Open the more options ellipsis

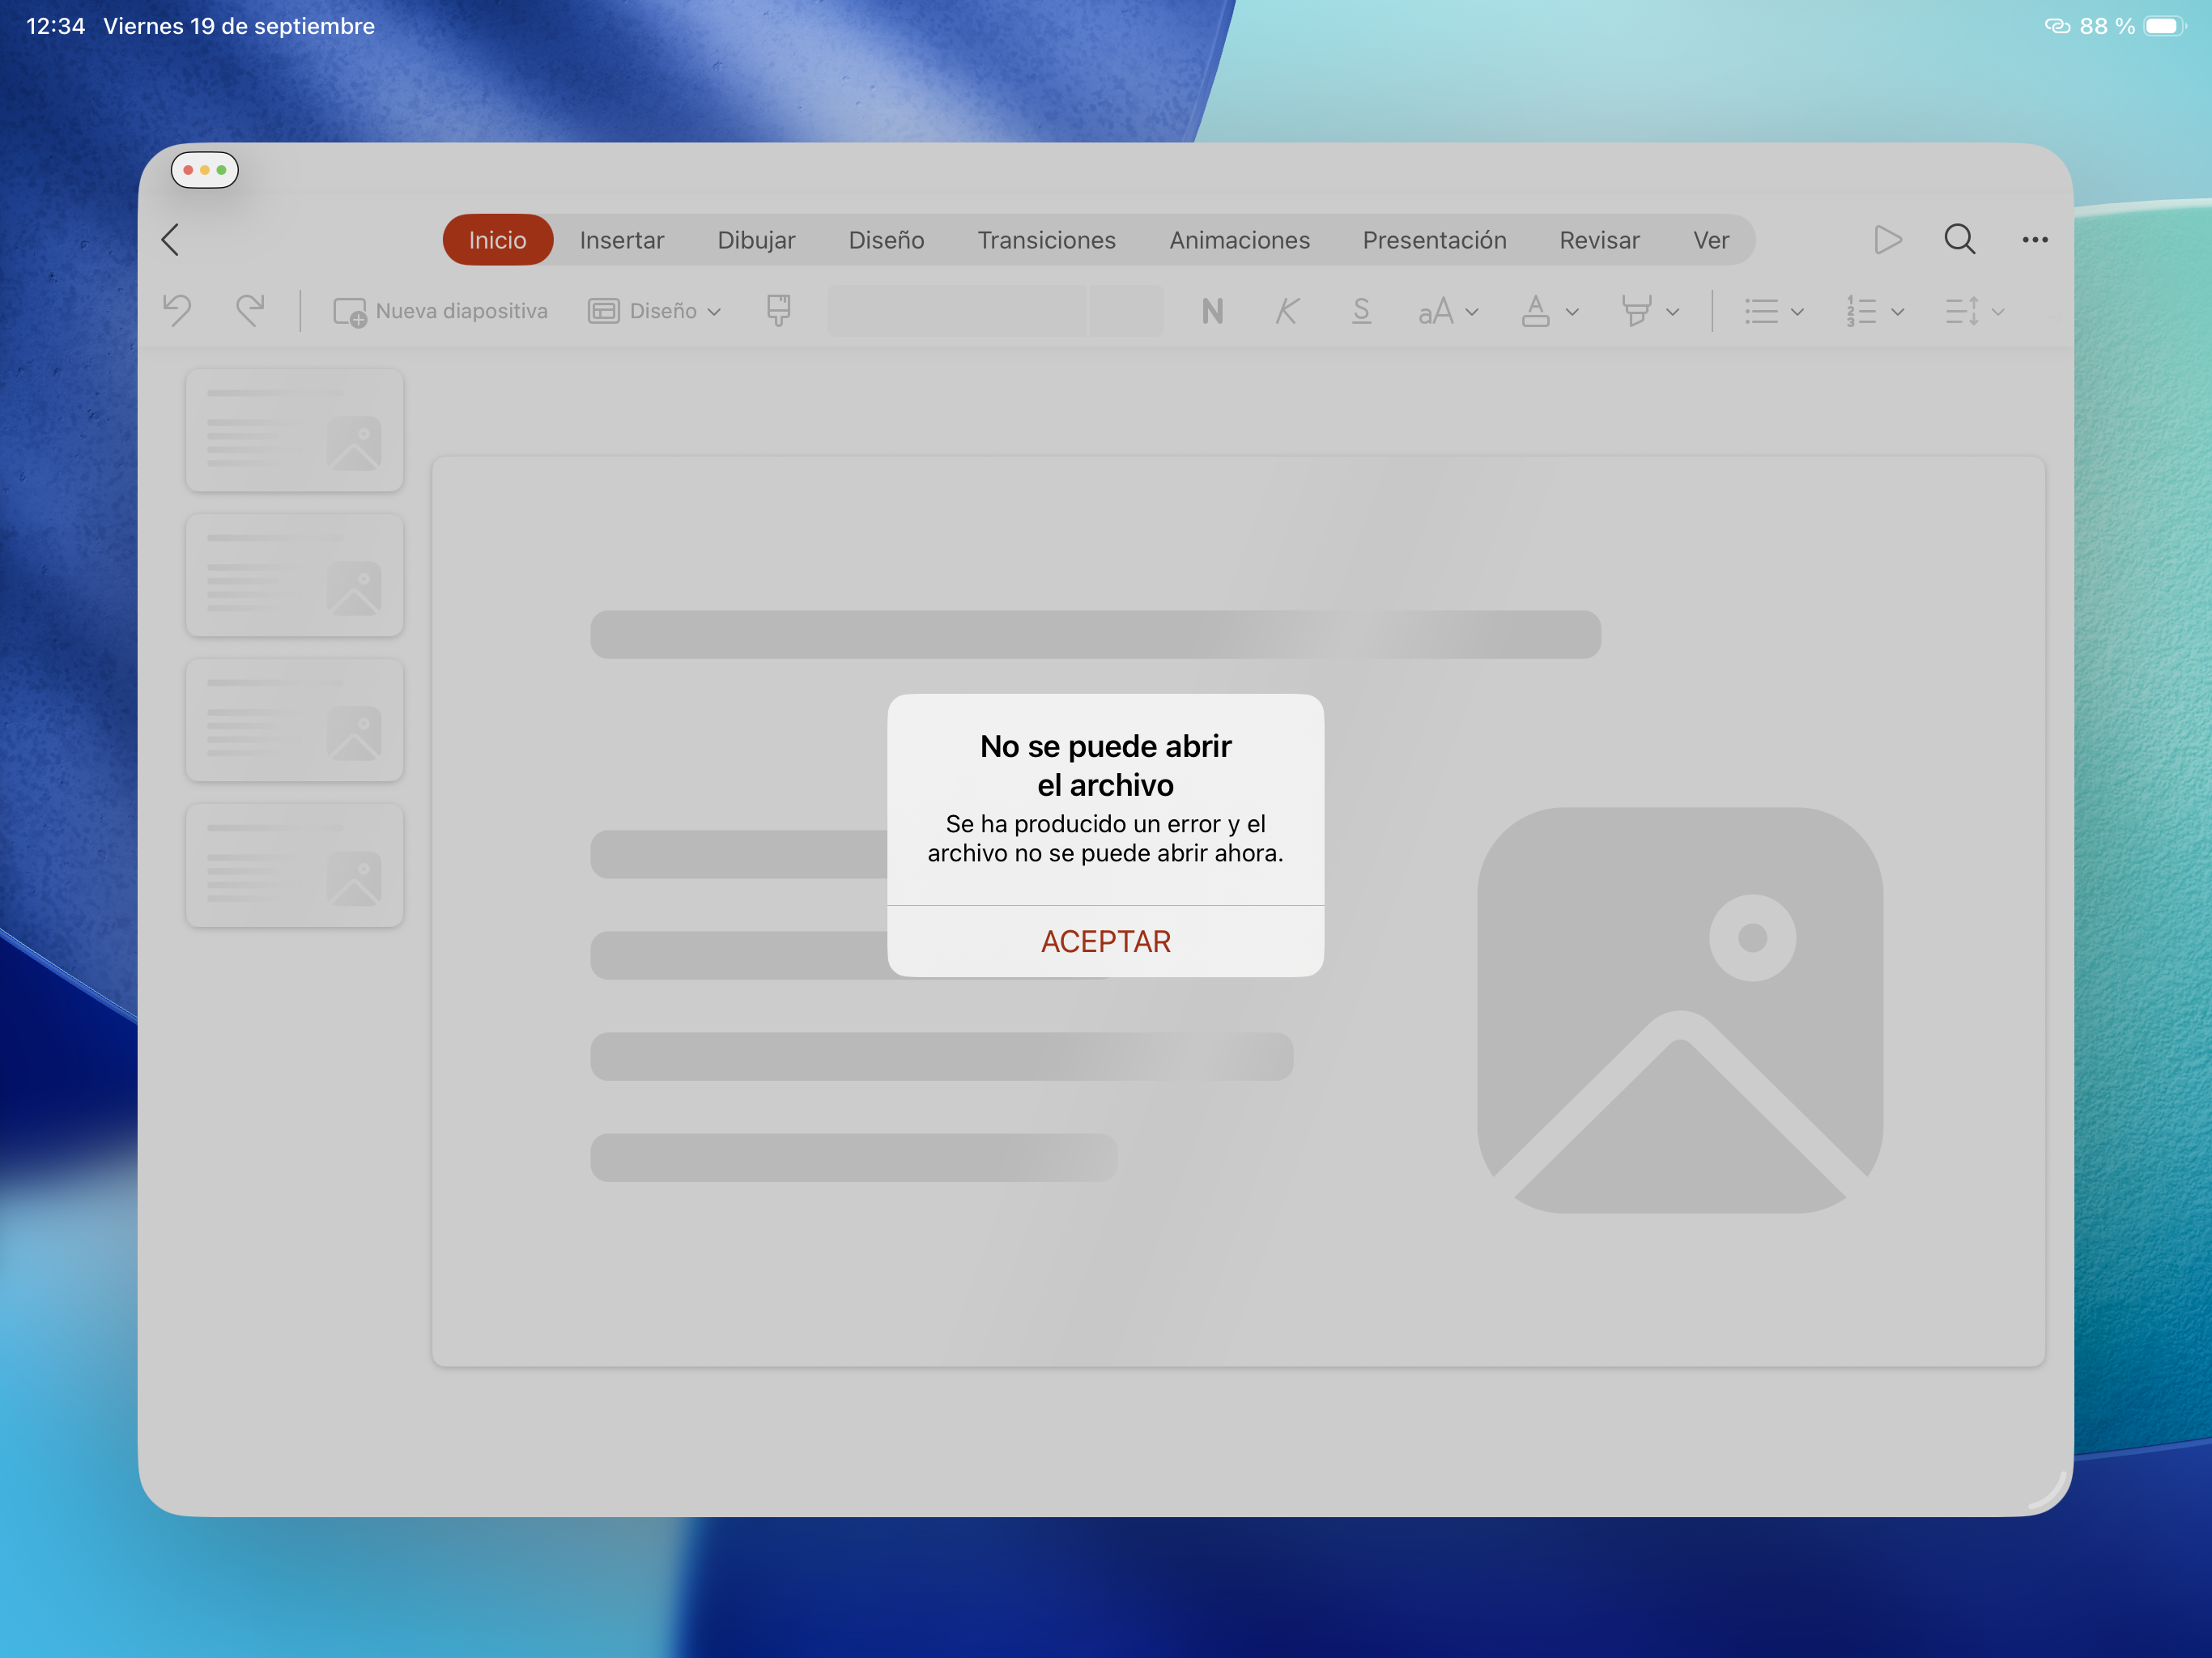2034,240
